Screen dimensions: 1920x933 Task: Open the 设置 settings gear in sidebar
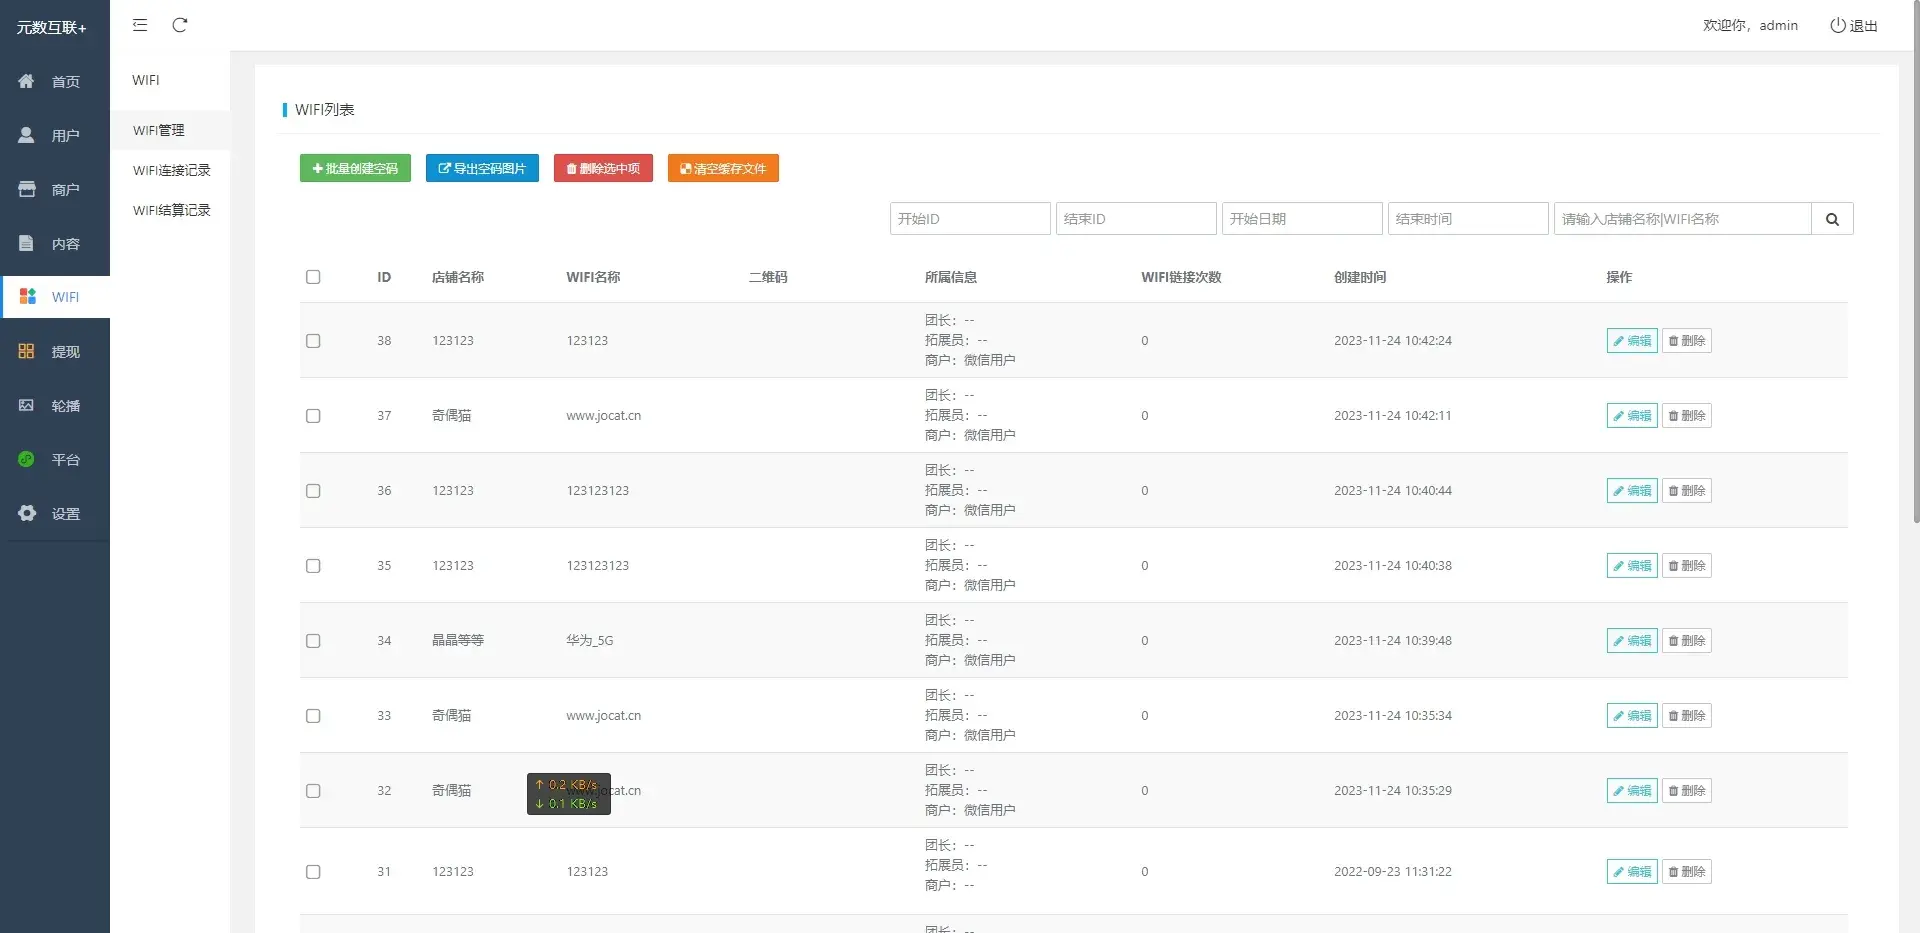coord(27,513)
